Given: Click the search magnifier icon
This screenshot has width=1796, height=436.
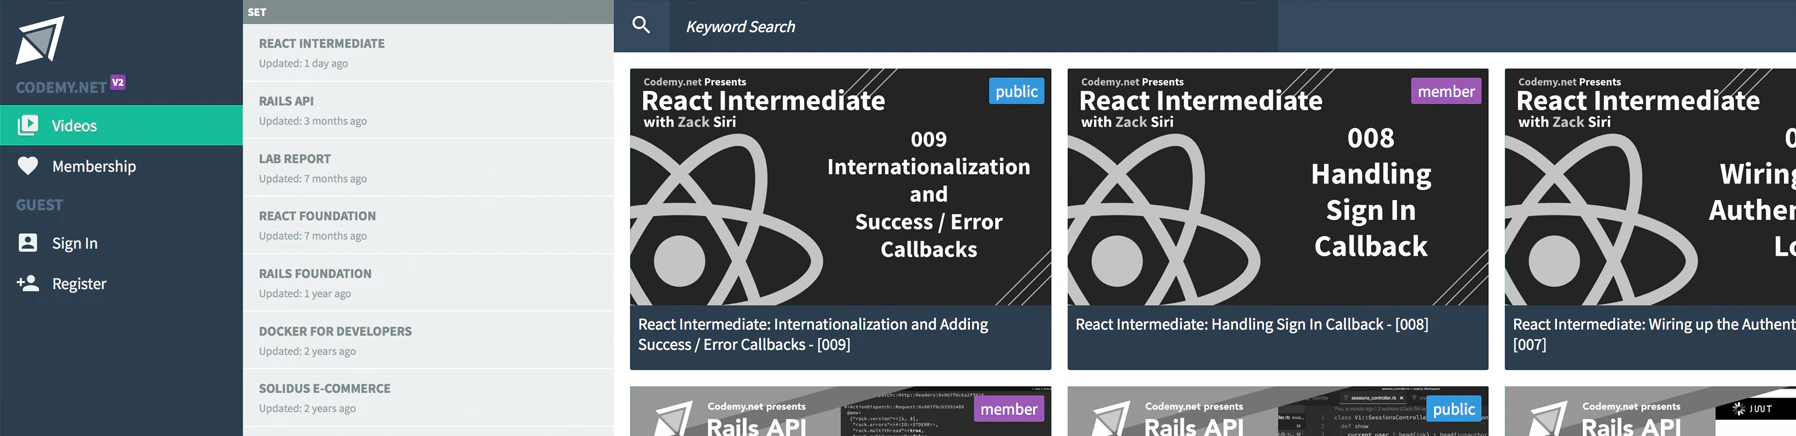Looking at the screenshot, I should (641, 25).
